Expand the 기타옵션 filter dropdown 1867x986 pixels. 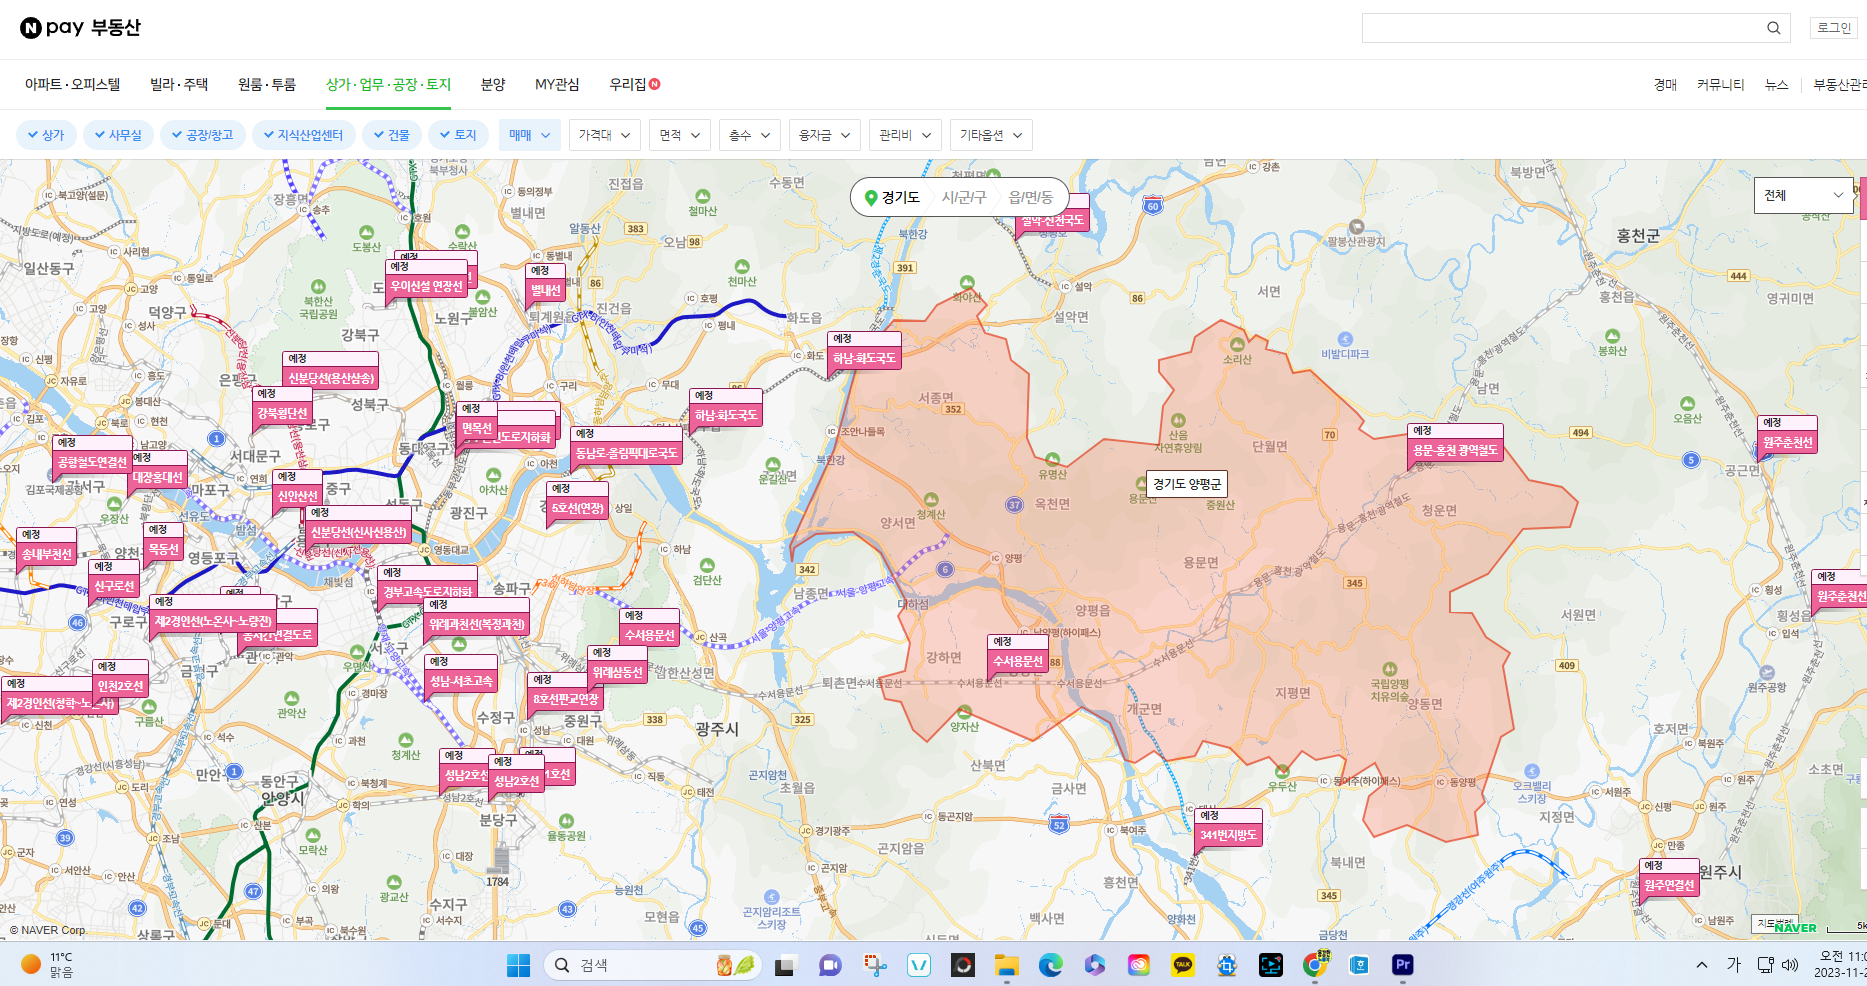(x=991, y=135)
